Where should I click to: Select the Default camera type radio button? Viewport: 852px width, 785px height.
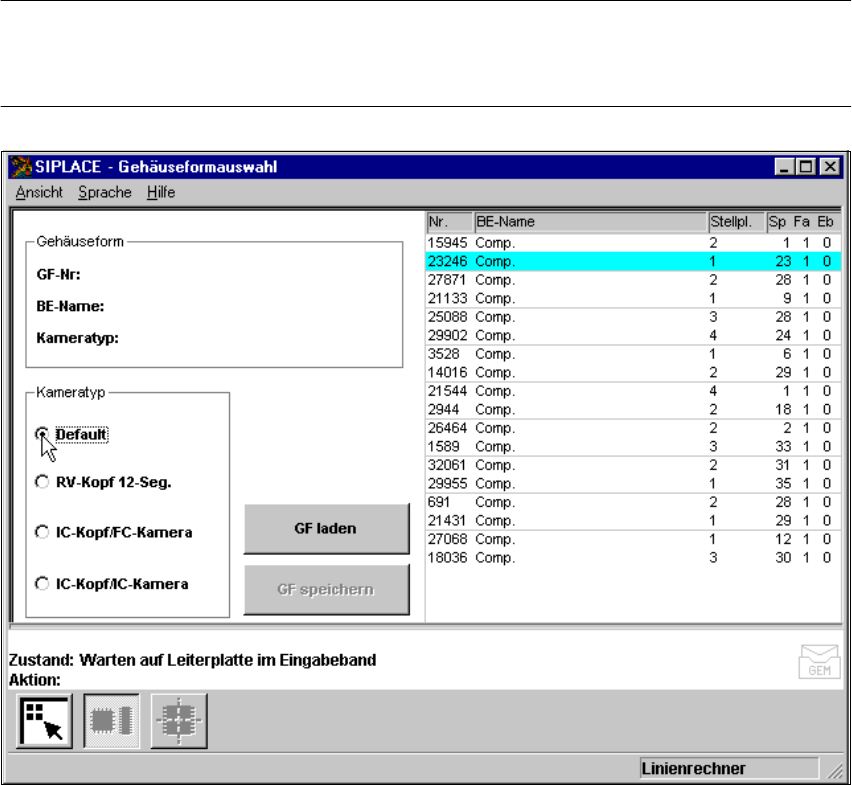42,434
